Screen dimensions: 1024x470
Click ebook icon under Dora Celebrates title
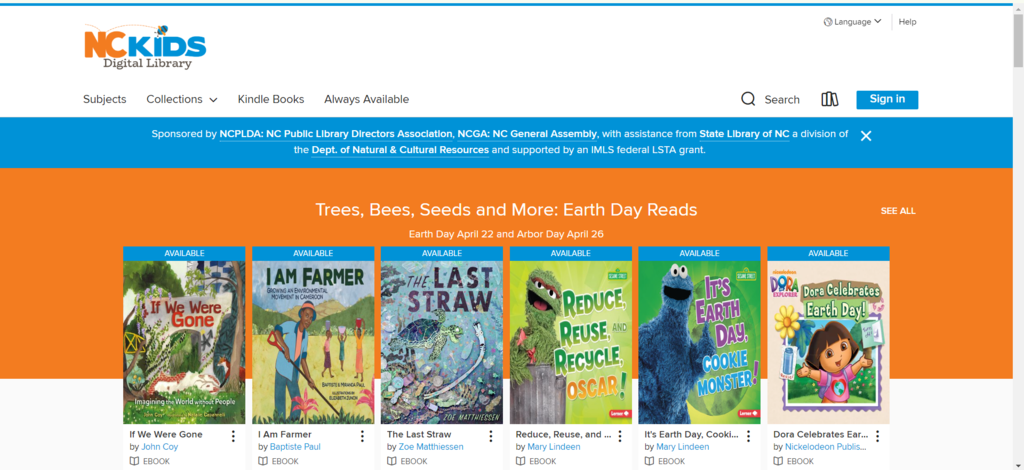tap(778, 461)
